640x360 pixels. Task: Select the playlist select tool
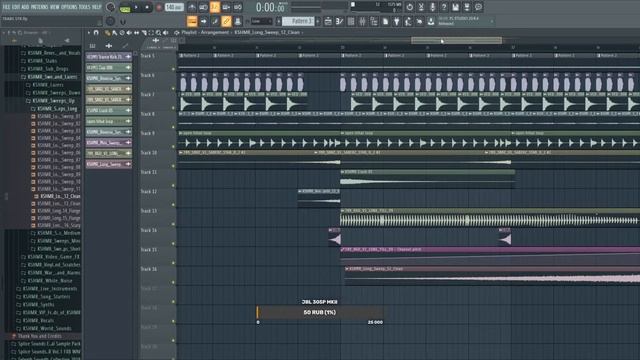click(x=151, y=33)
